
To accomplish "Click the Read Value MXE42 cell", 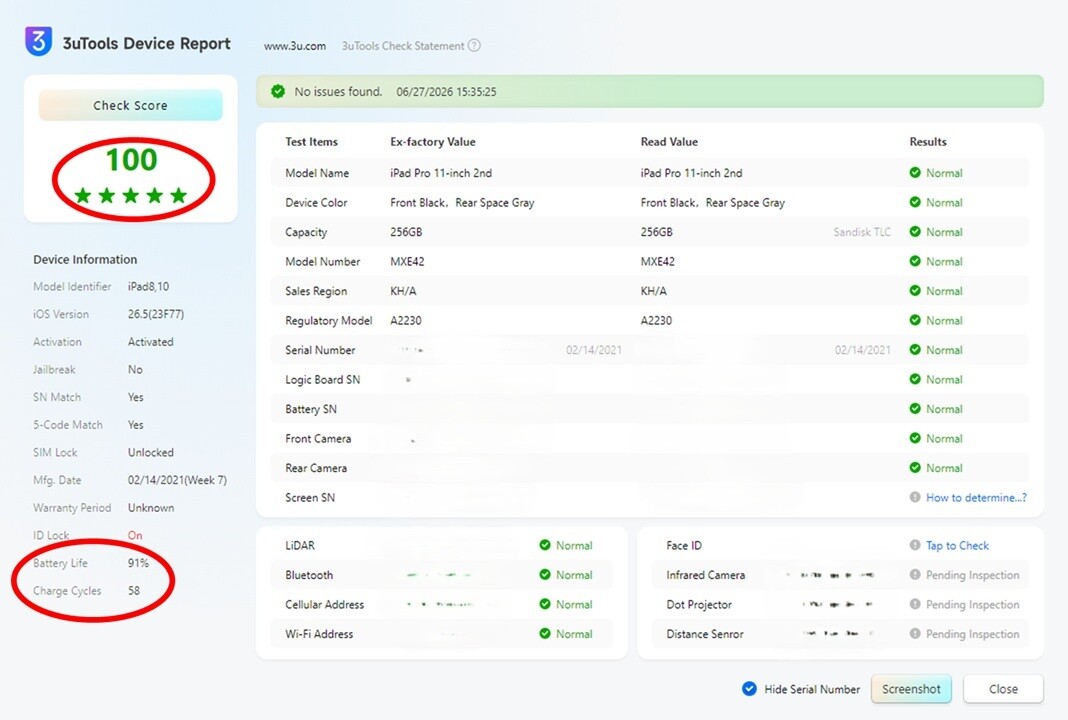I will 657,261.
